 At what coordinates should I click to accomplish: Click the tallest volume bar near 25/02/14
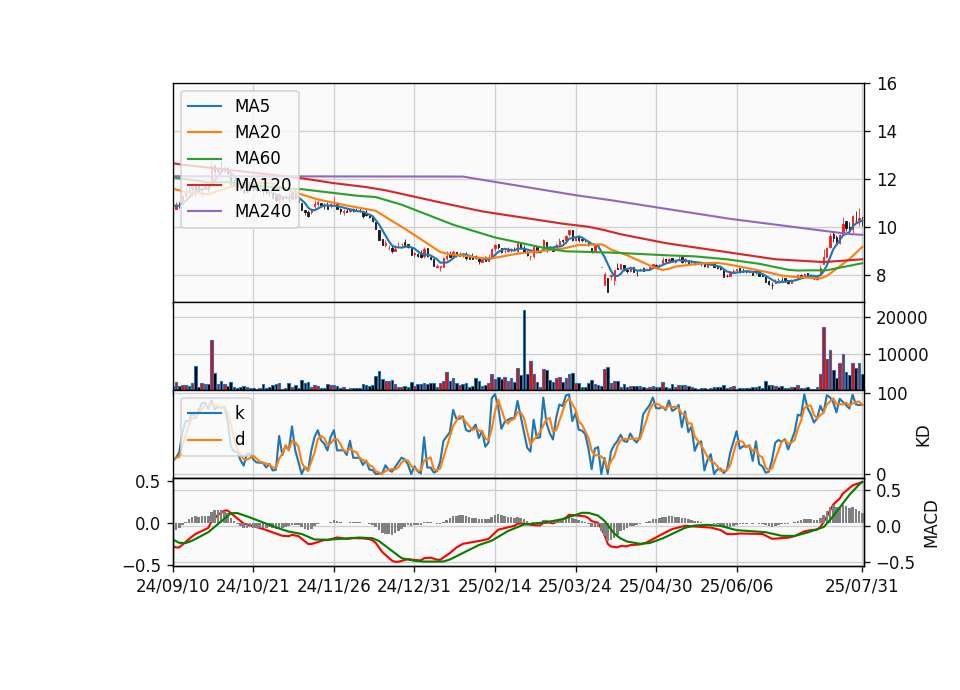[x=524, y=350]
